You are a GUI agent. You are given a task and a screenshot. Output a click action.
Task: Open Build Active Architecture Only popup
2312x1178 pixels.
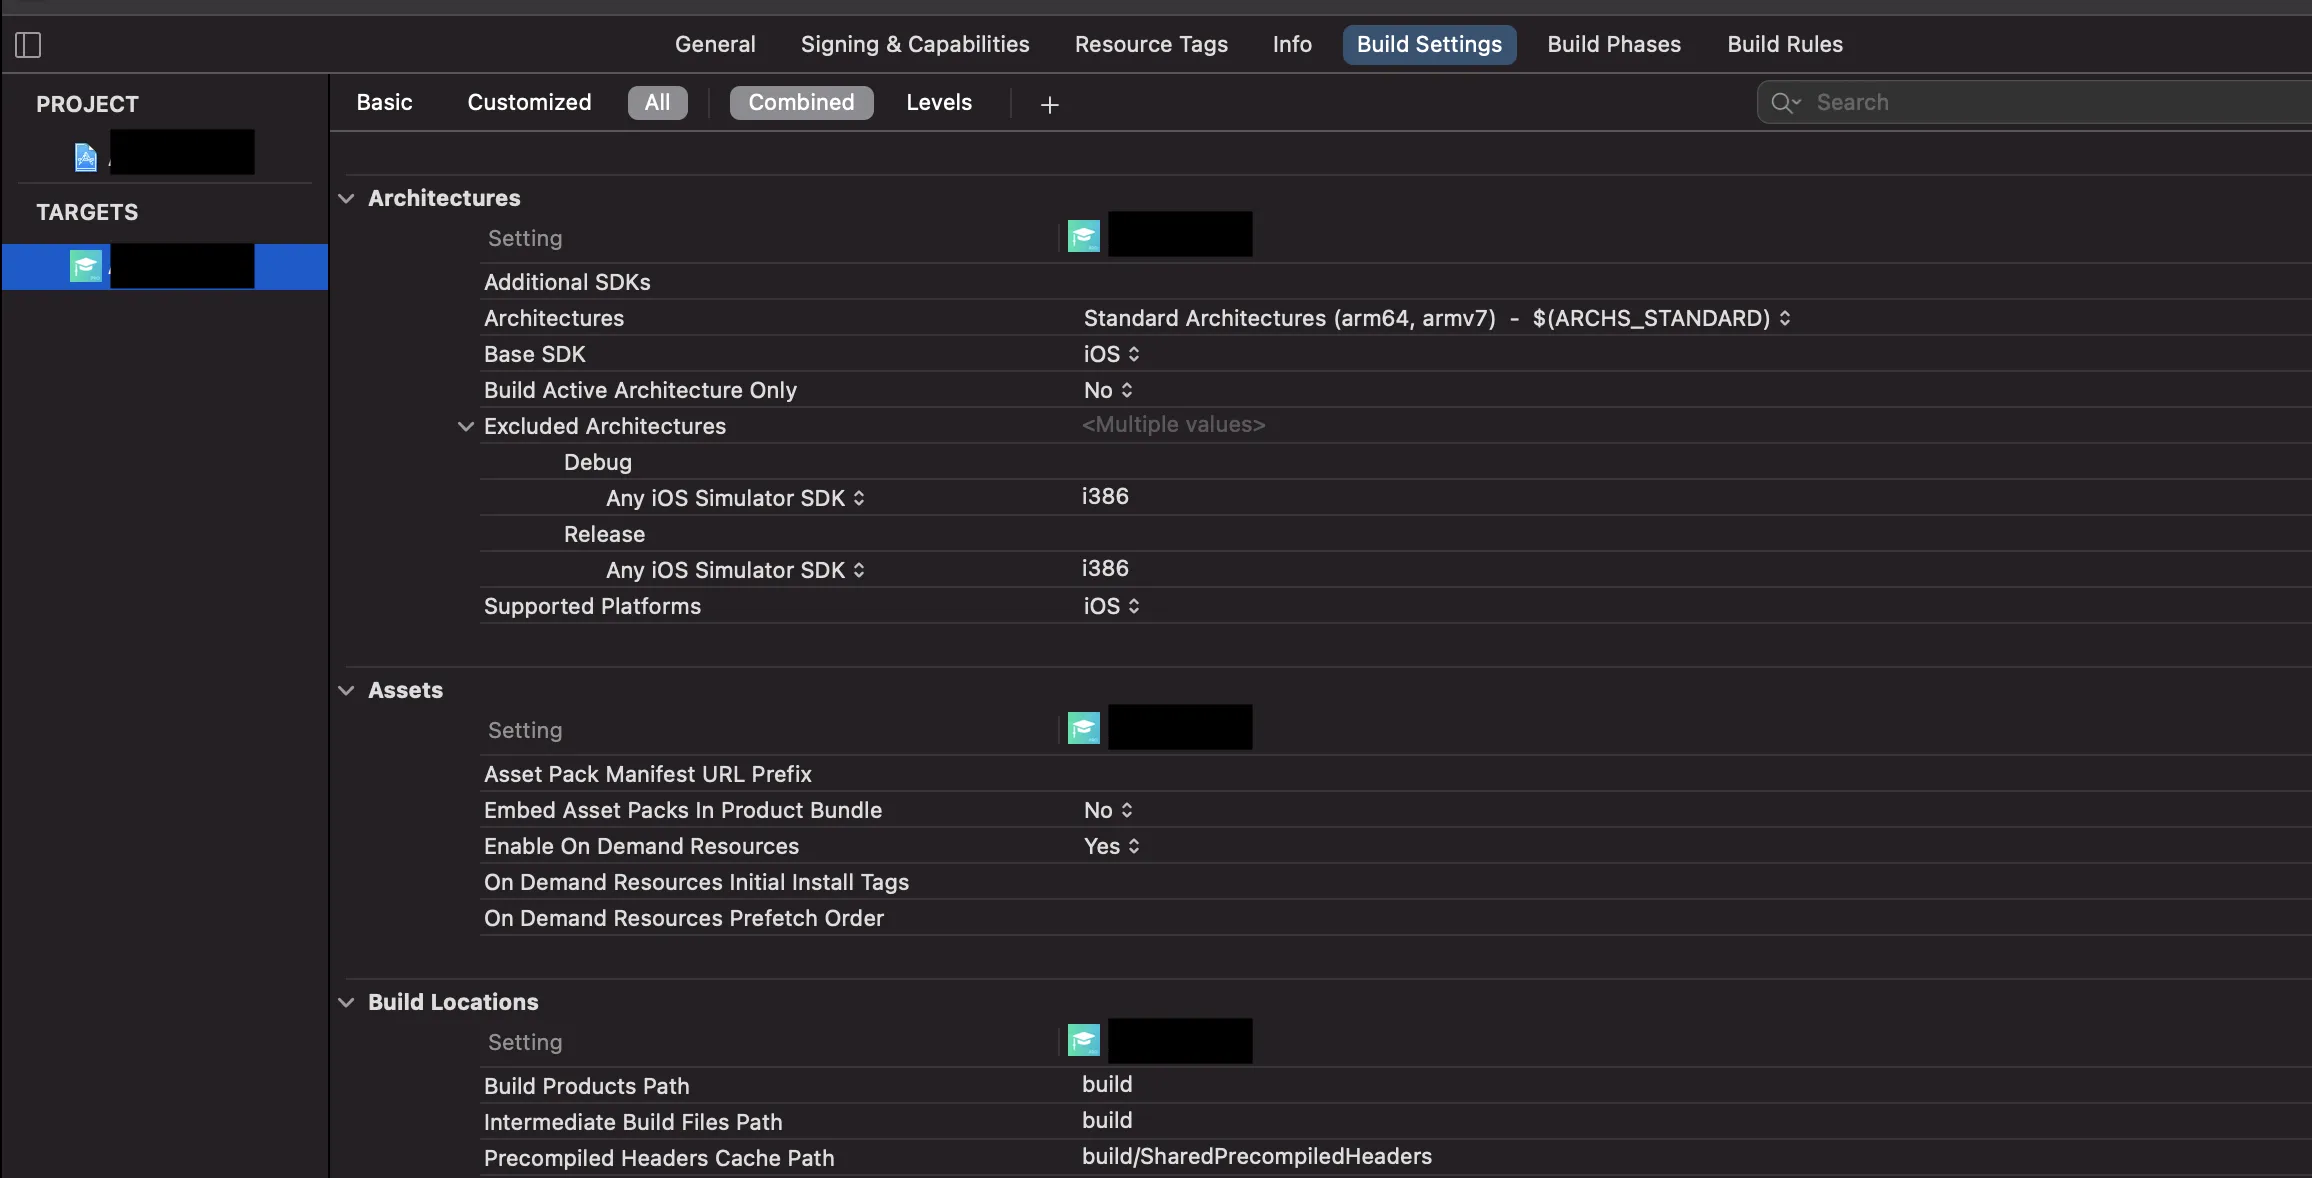pos(1108,391)
